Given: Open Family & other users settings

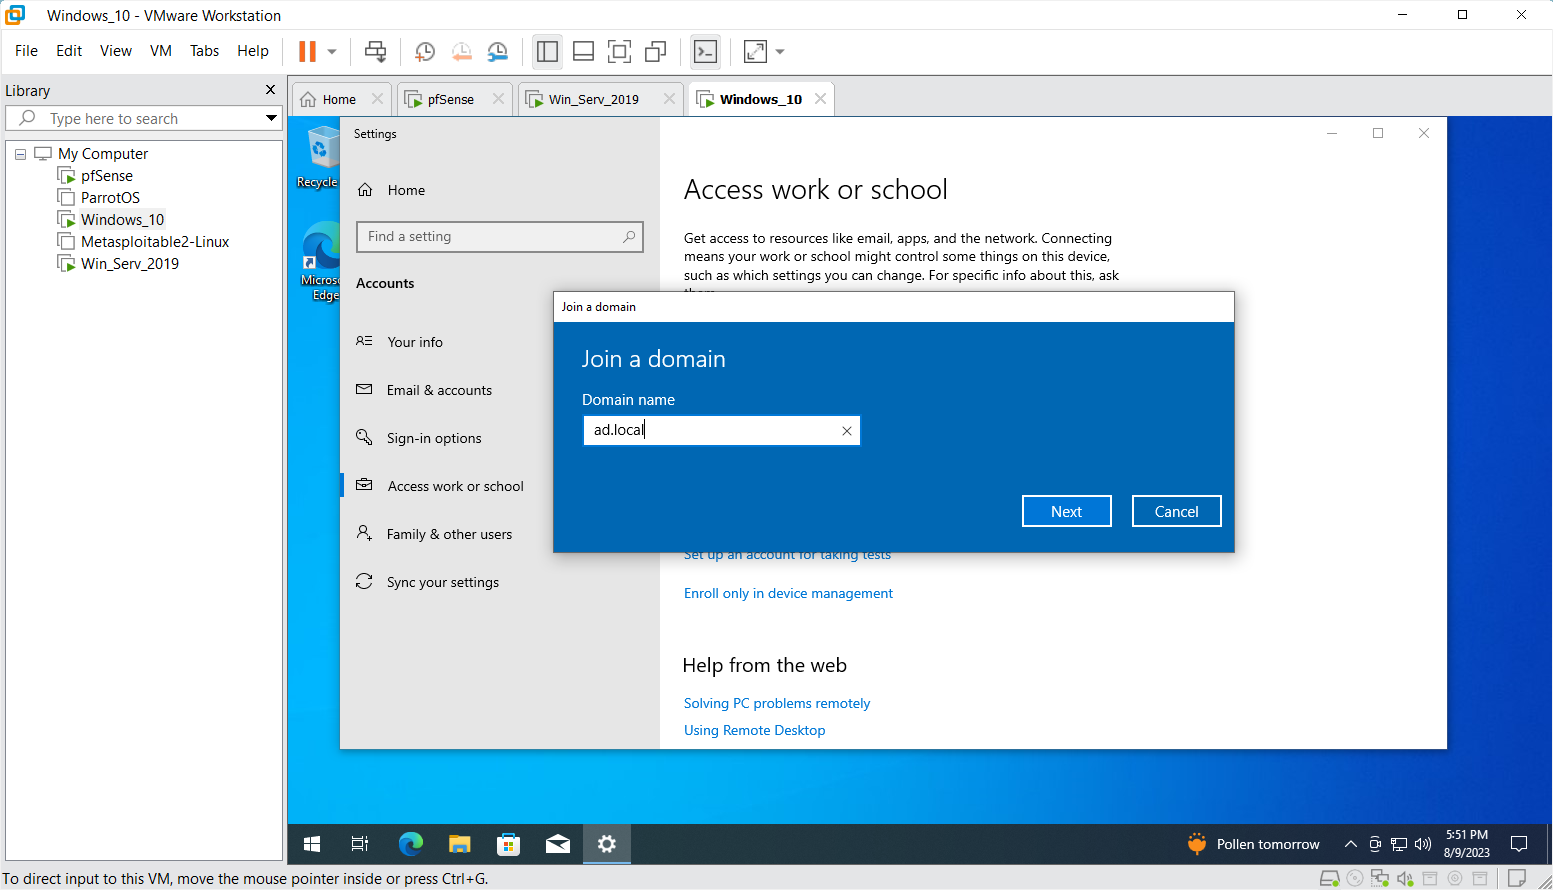Looking at the screenshot, I should 449,534.
